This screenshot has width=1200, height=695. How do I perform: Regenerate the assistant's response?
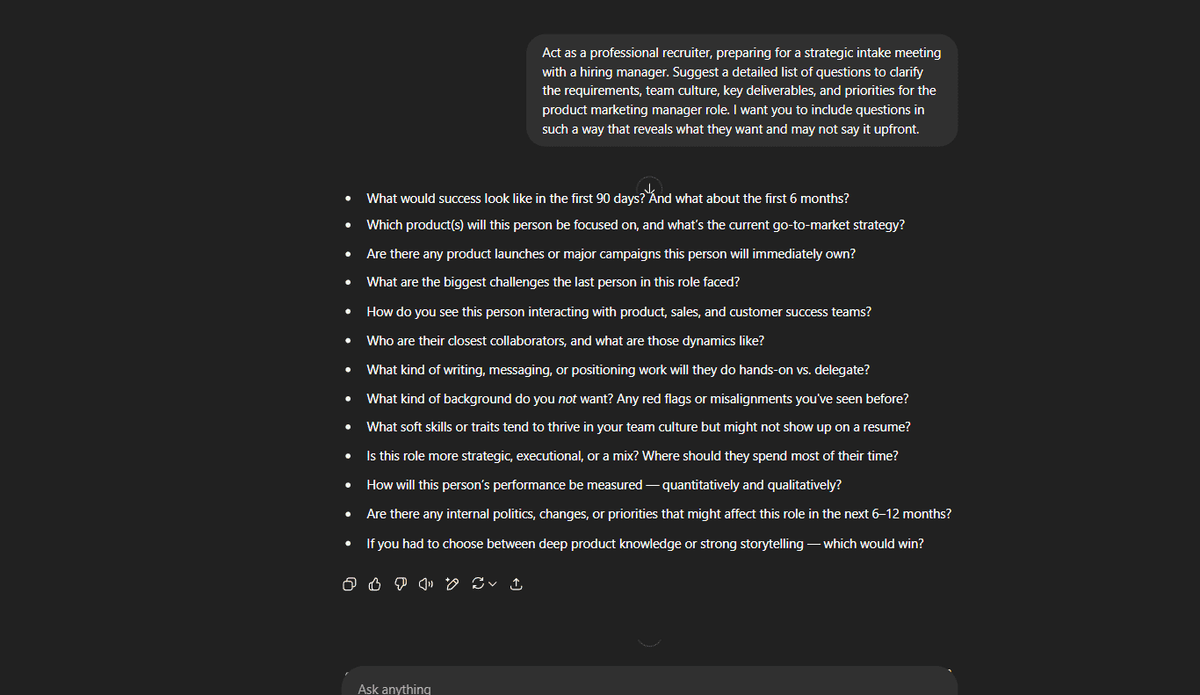click(477, 583)
